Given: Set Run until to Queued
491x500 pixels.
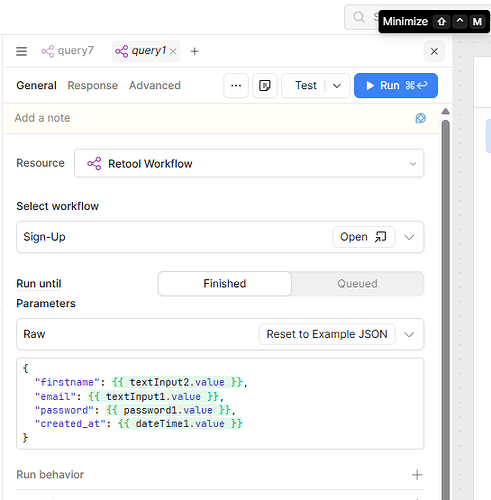Looking at the screenshot, I should coord(357,284).
